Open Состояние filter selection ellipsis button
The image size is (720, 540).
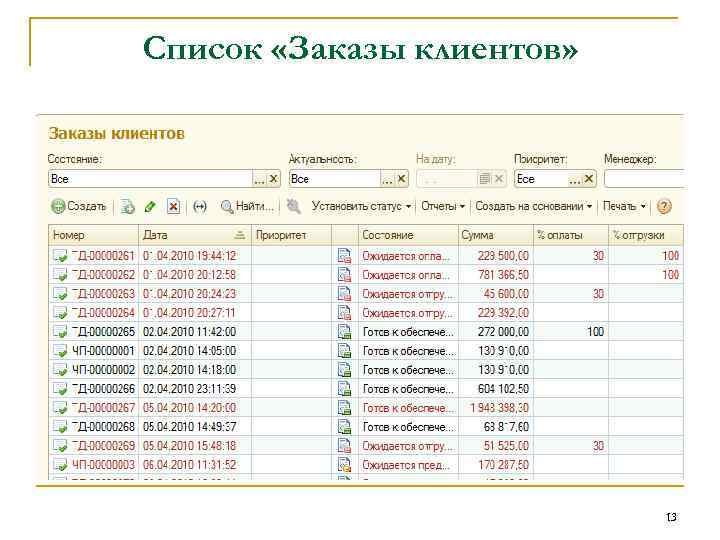click(259, 179)
